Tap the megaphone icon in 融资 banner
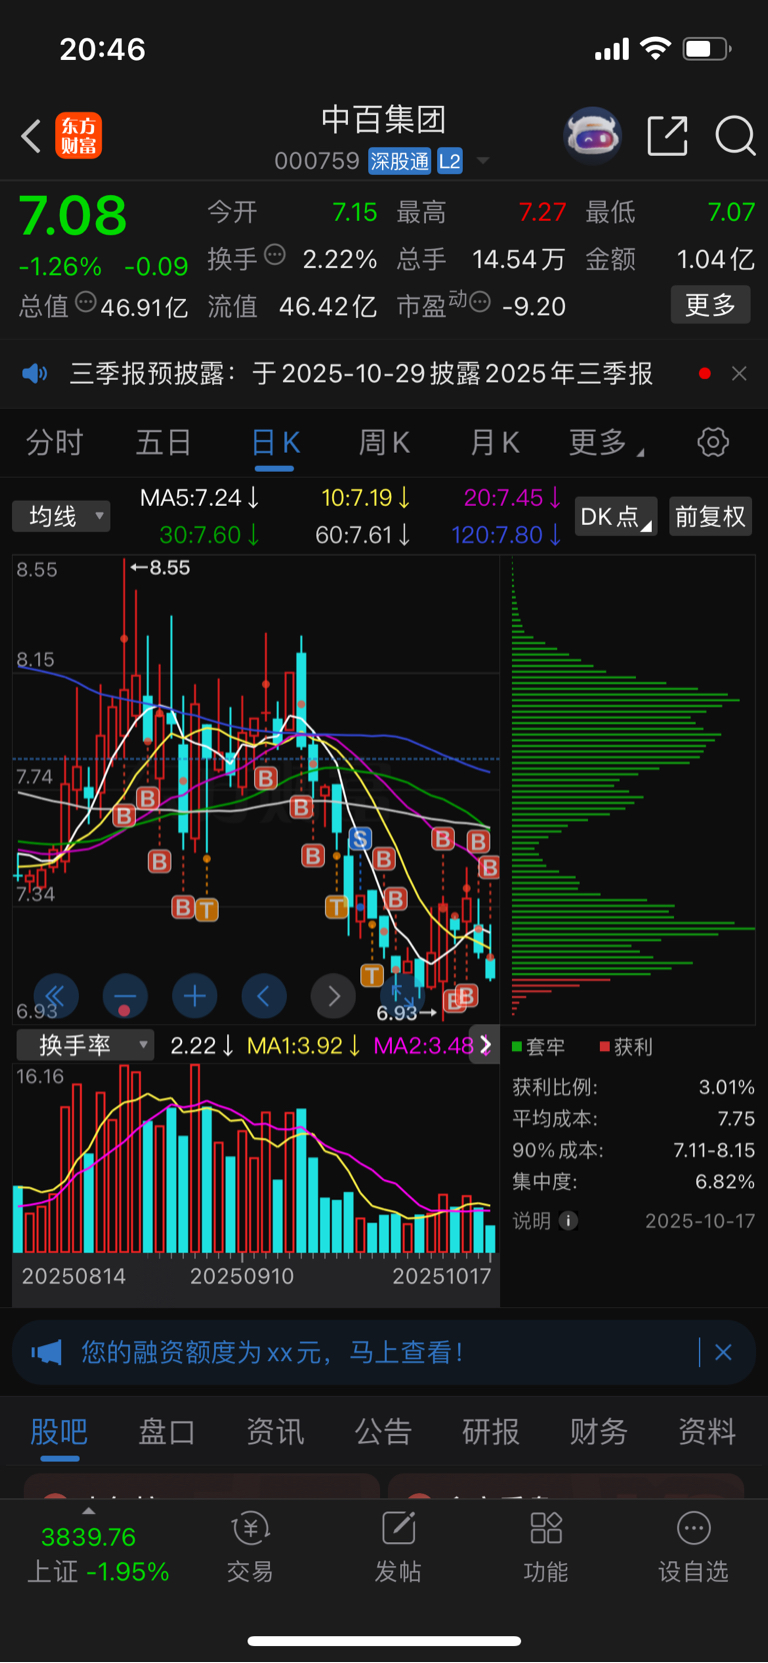Screen dimensions: 768x1663 (46, 1353)
